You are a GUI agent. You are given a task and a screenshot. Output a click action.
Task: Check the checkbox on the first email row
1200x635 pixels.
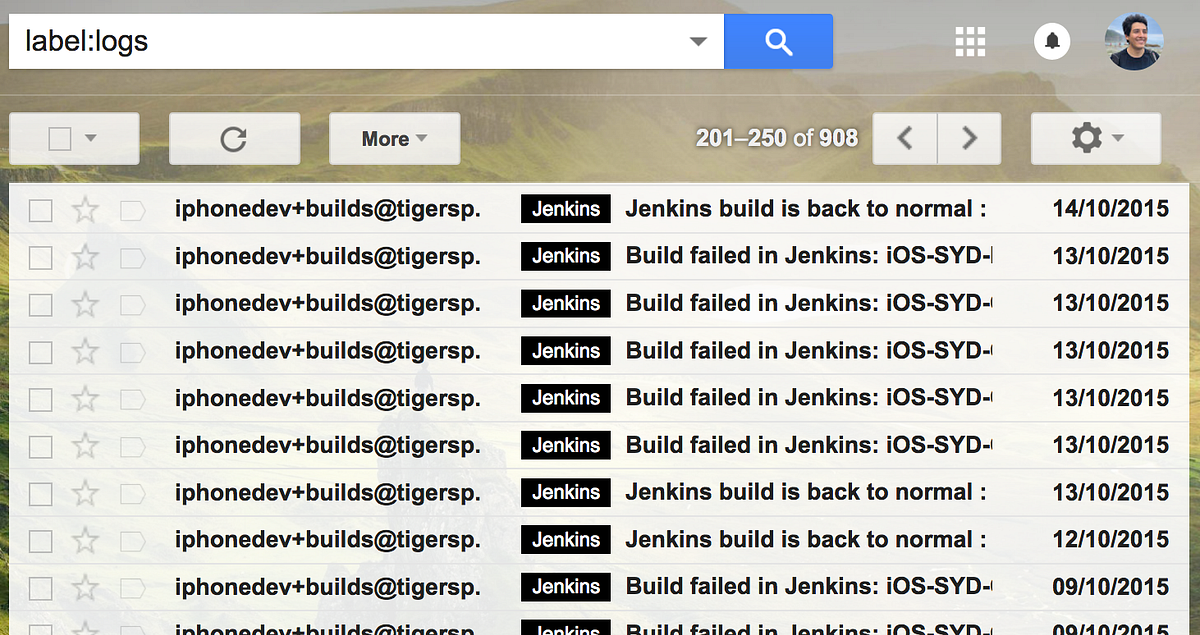coord(40,209)
